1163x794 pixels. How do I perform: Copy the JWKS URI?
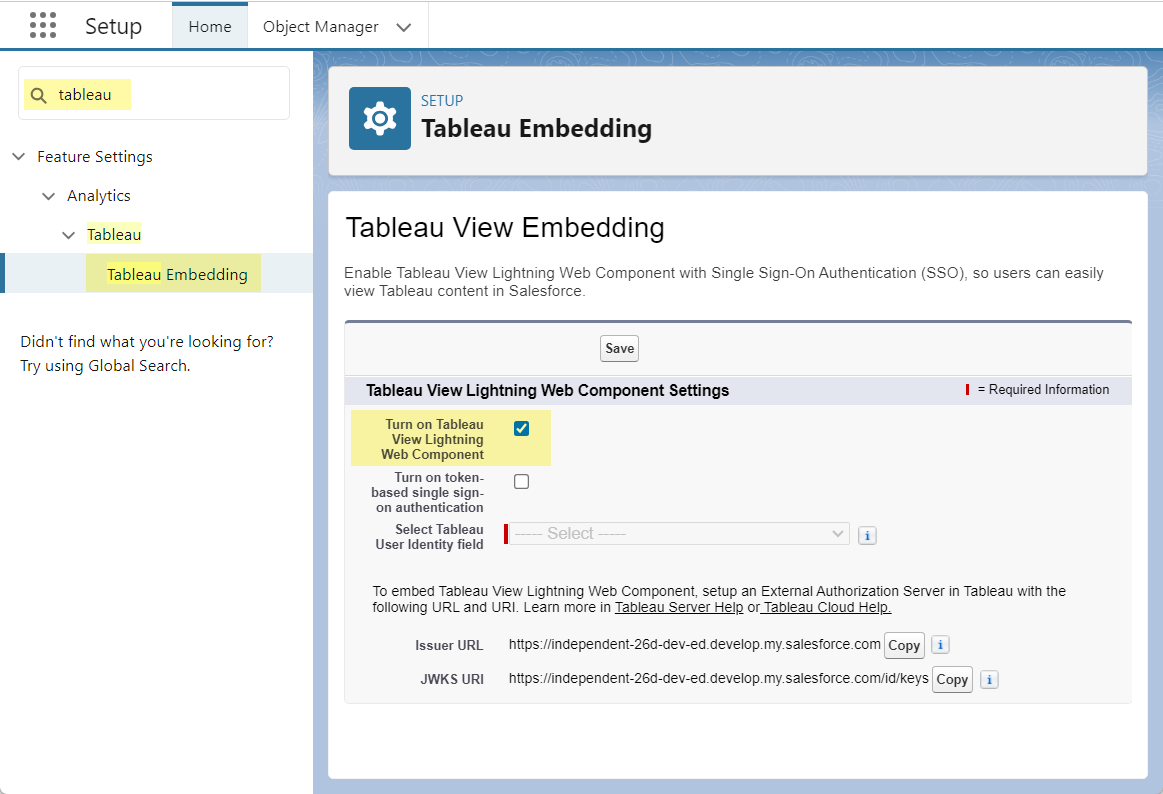click(951, 680)
